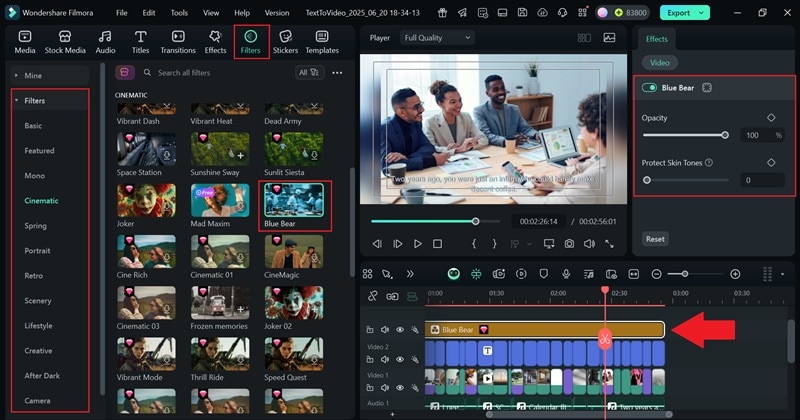This screenshot has height=420, width=800.
Task: Toggle the Protect Skin Tones keyframe diamond
Action: click(x=771, y=163)
